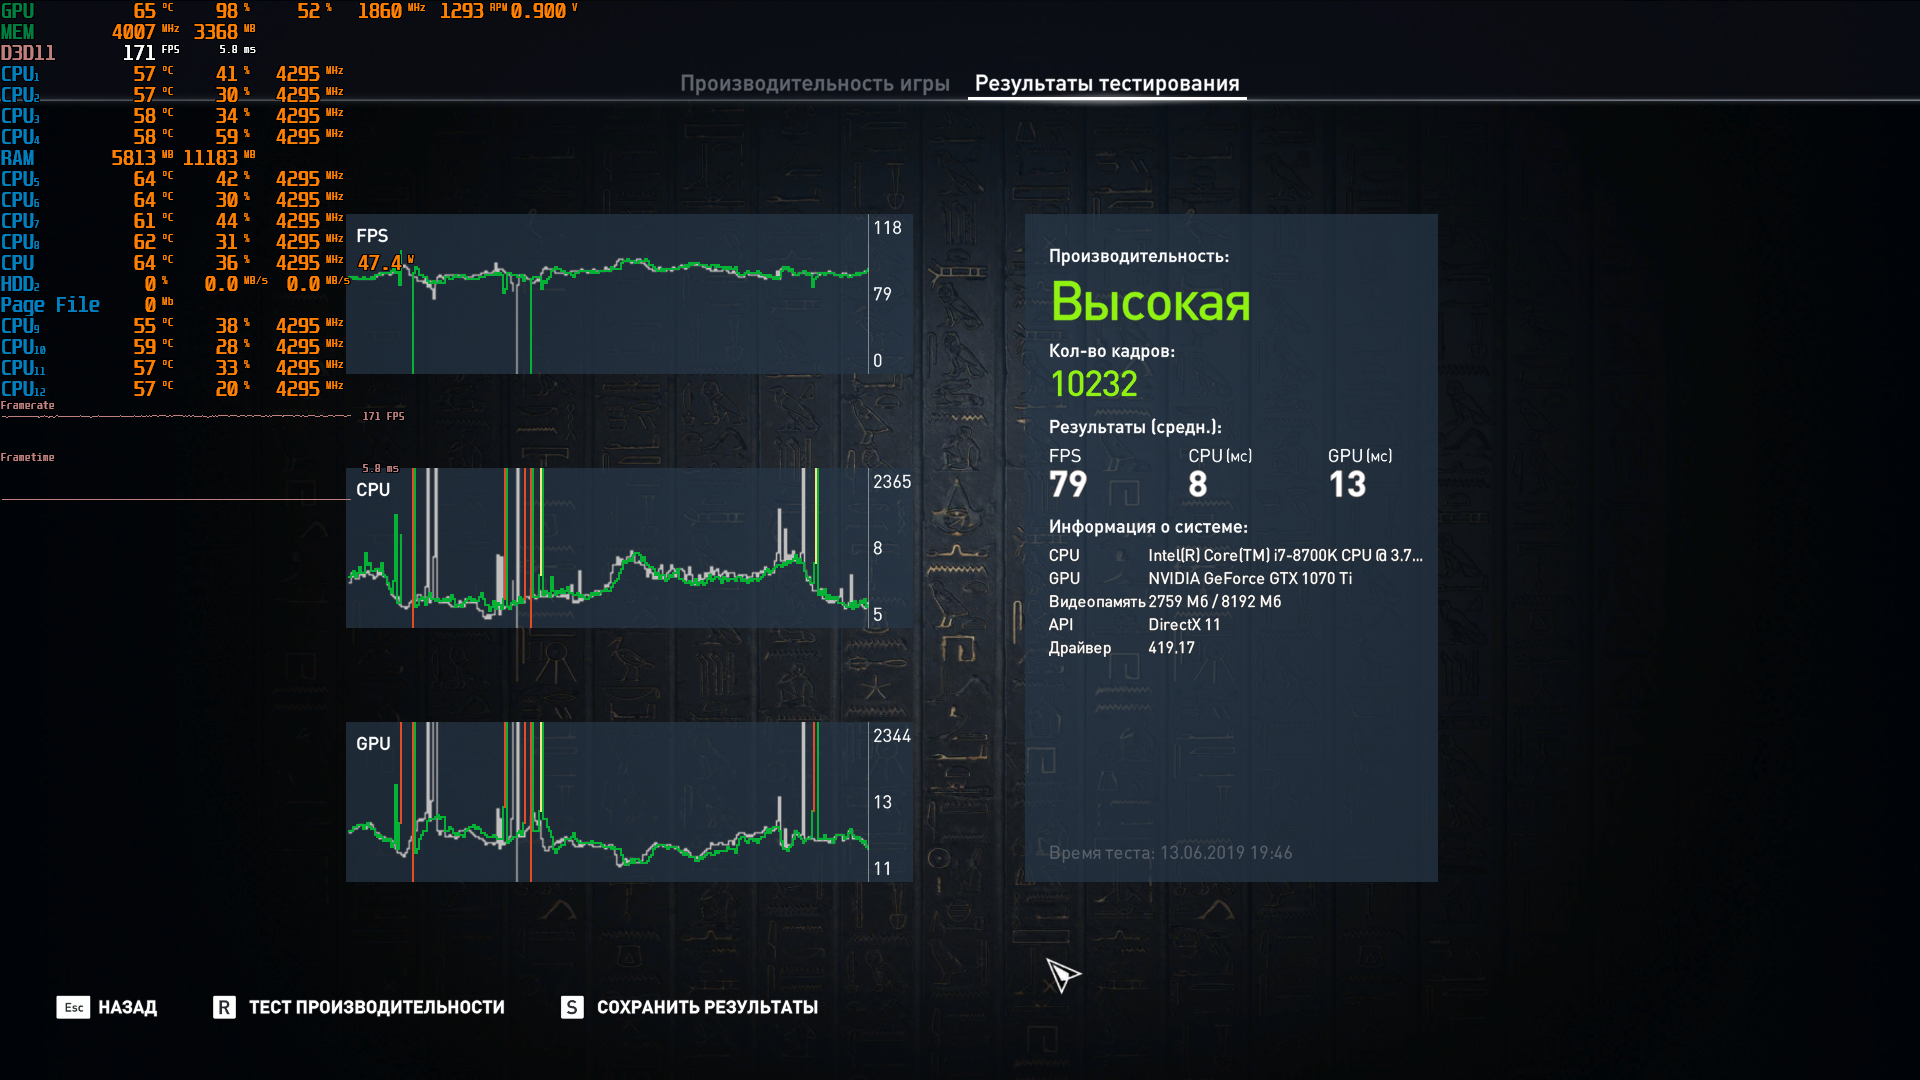
Task: Switch to Производительность игры tab
Action: 814,84
